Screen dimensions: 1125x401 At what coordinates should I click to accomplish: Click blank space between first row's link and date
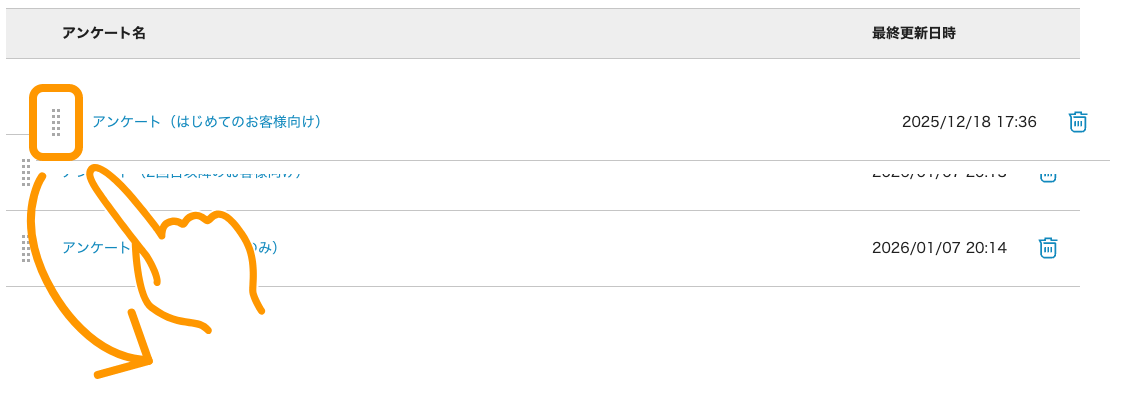[600, 122]
